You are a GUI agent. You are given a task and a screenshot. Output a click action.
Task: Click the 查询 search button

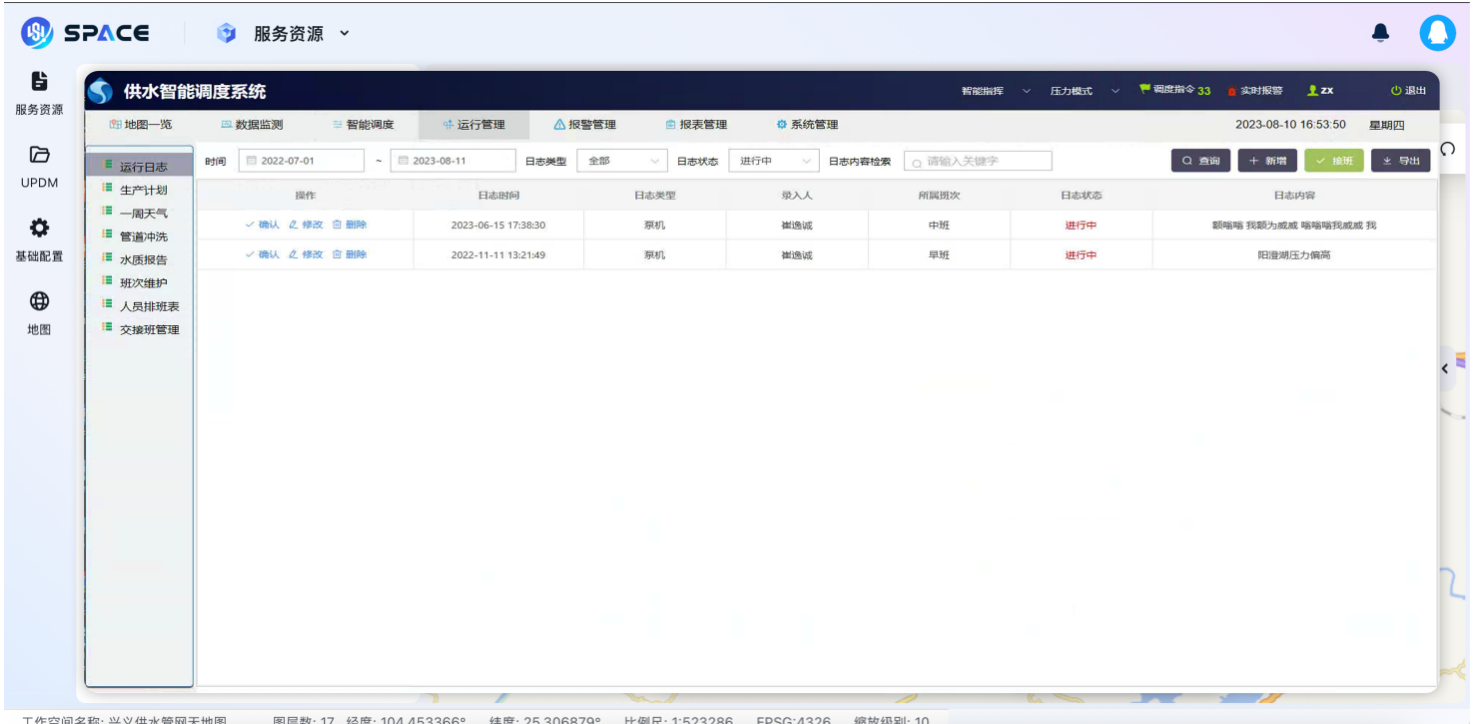click(x=1200, y=161)
